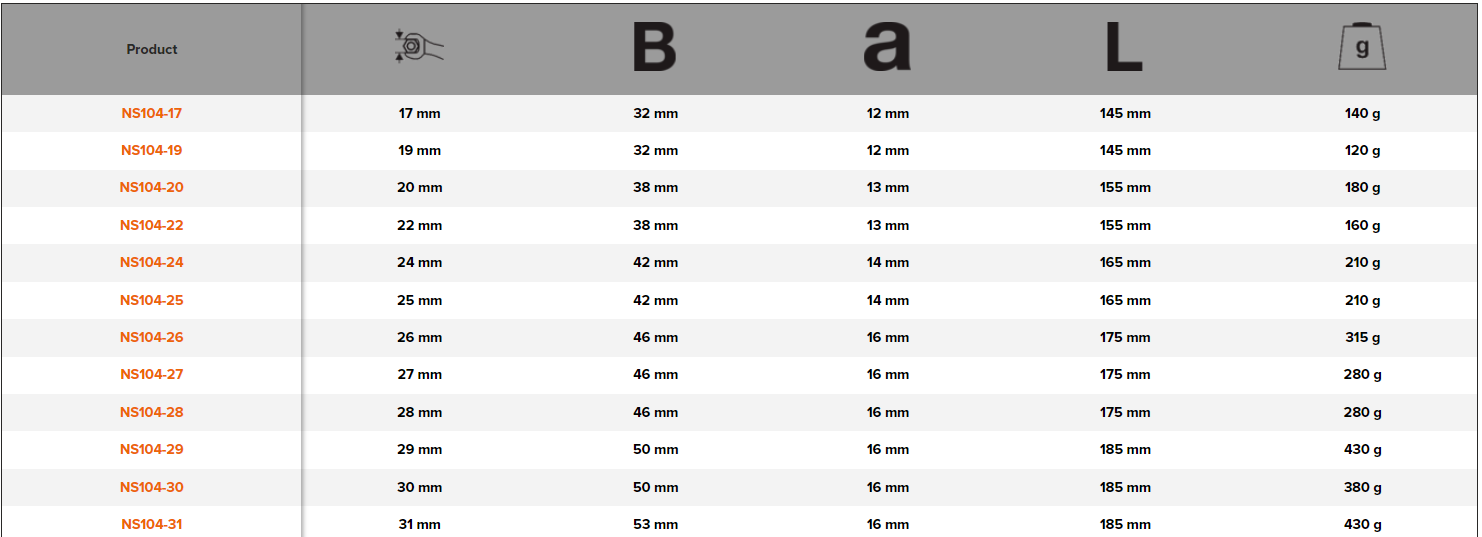Screen dimensions: 1482x537
Task: Click the Product column header
Action: 152,49
